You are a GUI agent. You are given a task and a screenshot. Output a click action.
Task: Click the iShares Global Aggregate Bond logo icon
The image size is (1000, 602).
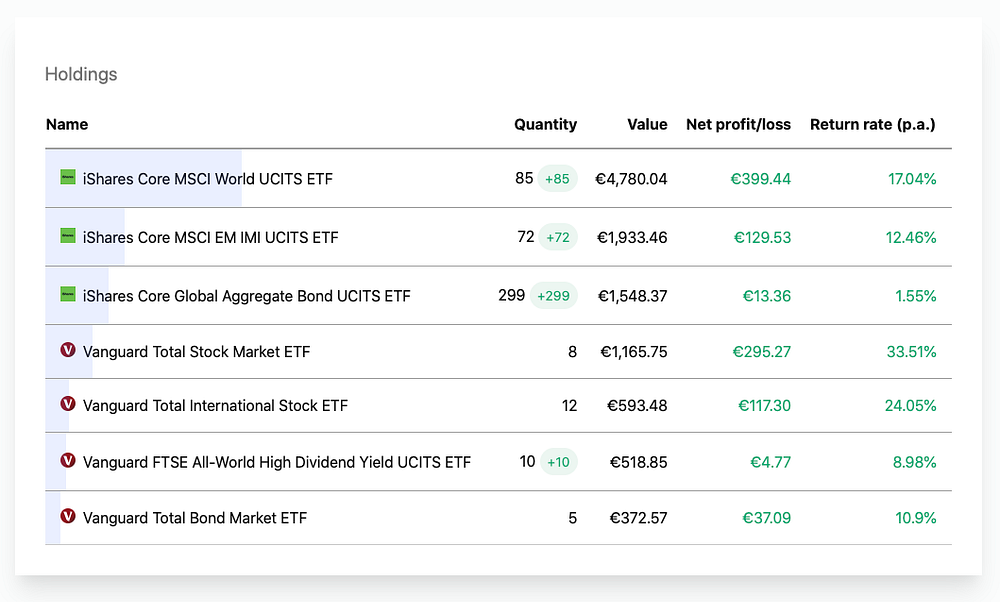tap(68, 295)
